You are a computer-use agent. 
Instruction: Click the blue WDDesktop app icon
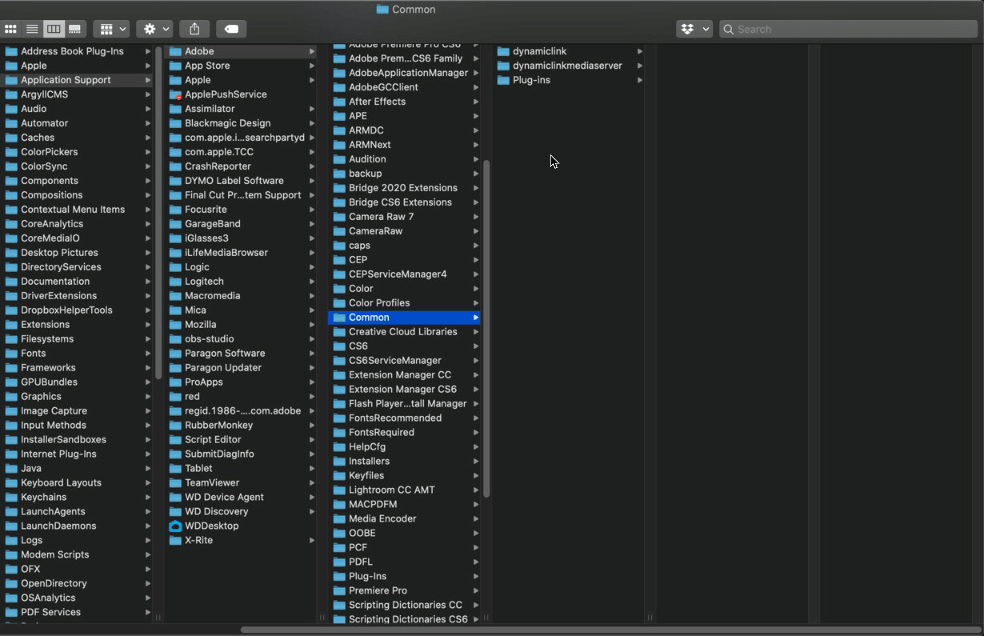(176, 525)
